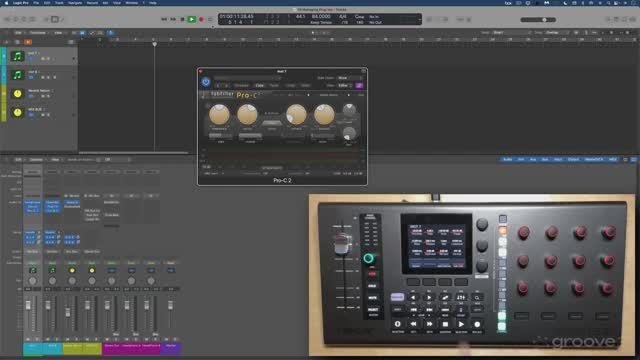
Task: Record-enable the Inst 8 track
Action: click(x=54, y=77)
